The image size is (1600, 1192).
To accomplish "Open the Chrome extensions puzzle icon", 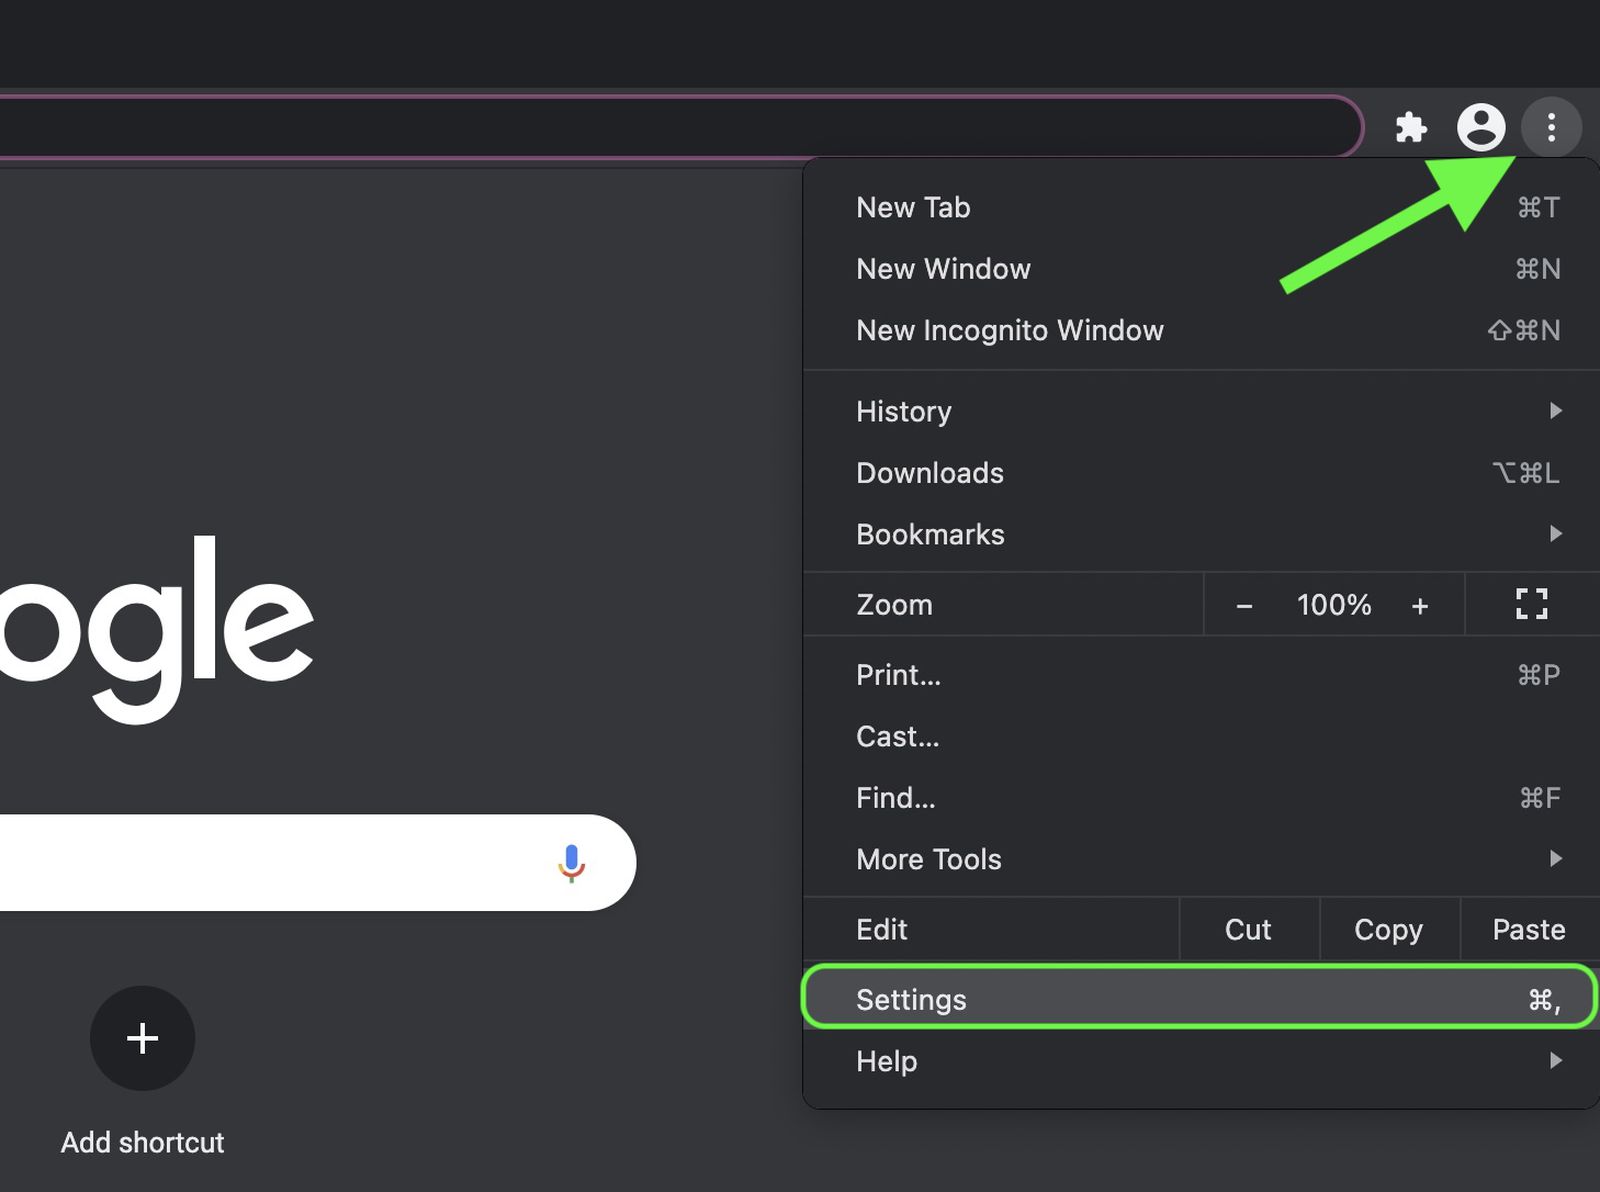I will point(1411,126).
